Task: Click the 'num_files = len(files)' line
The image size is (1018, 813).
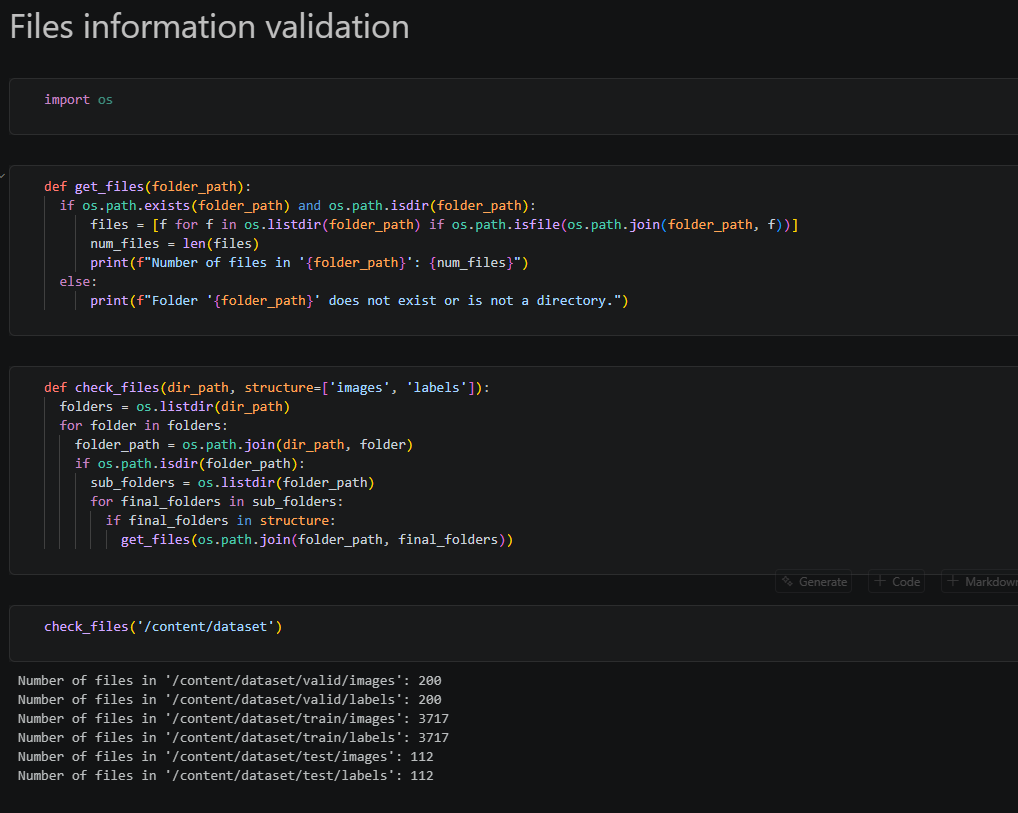Action: pos(175,244)
